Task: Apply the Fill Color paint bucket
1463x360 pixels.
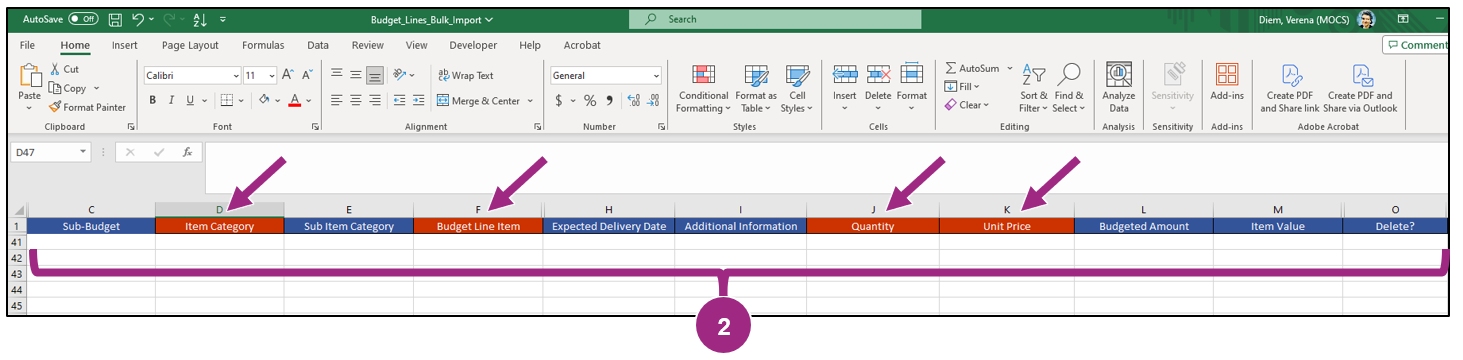Action: 263,100
